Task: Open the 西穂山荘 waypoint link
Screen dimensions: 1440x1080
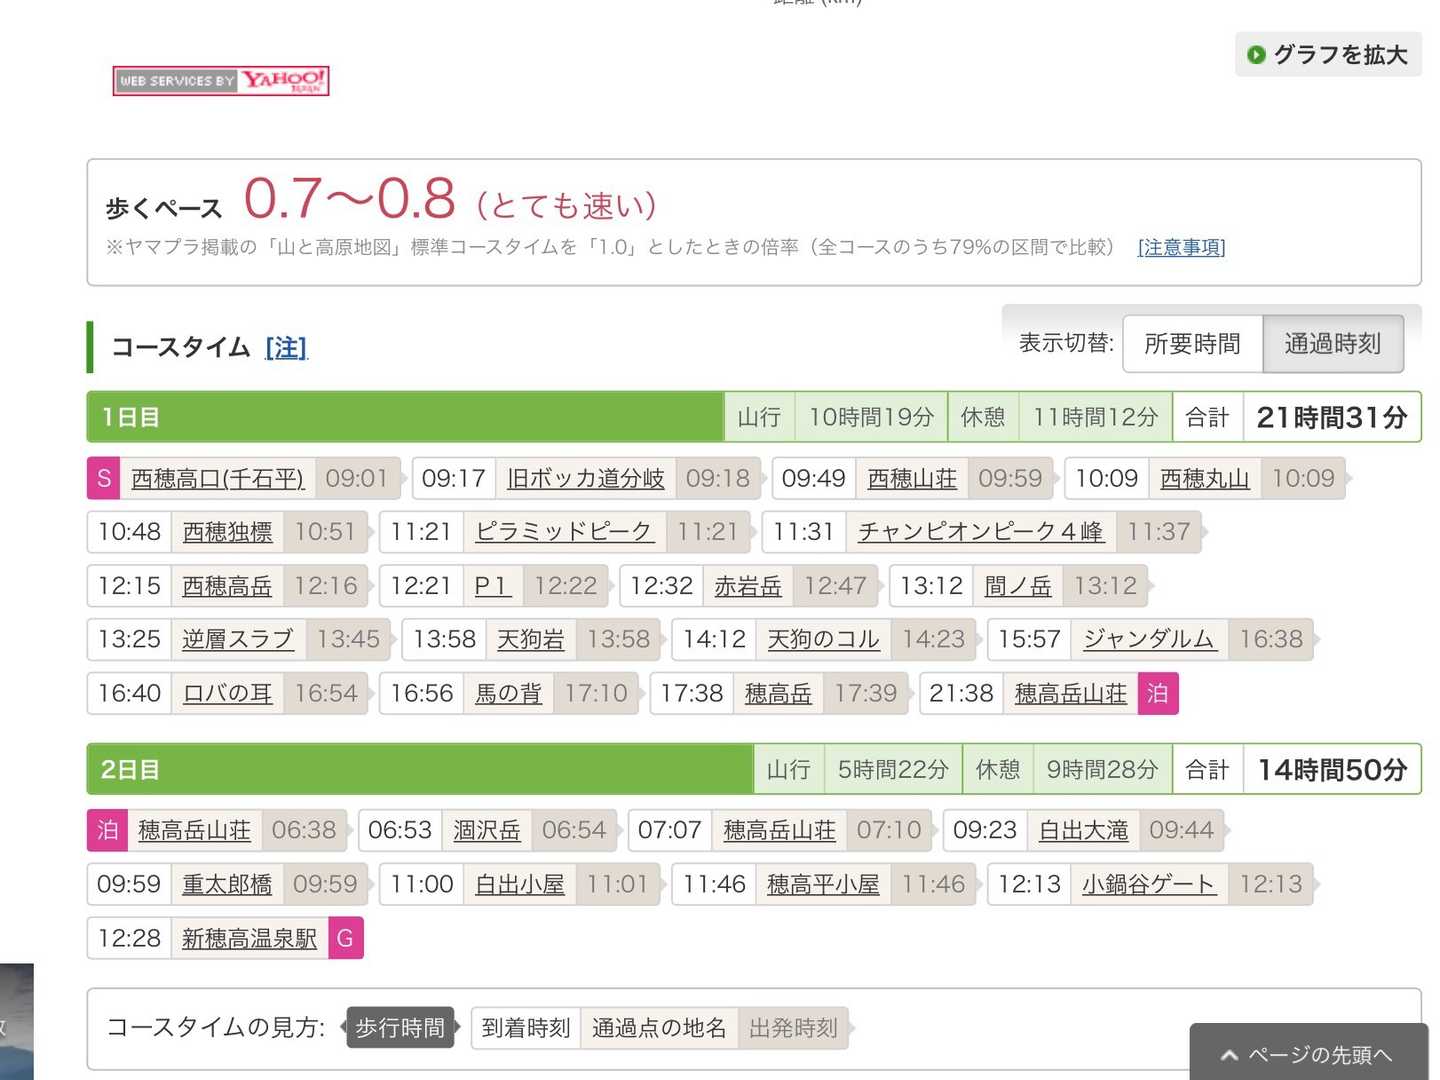Action: pos(912,479)
